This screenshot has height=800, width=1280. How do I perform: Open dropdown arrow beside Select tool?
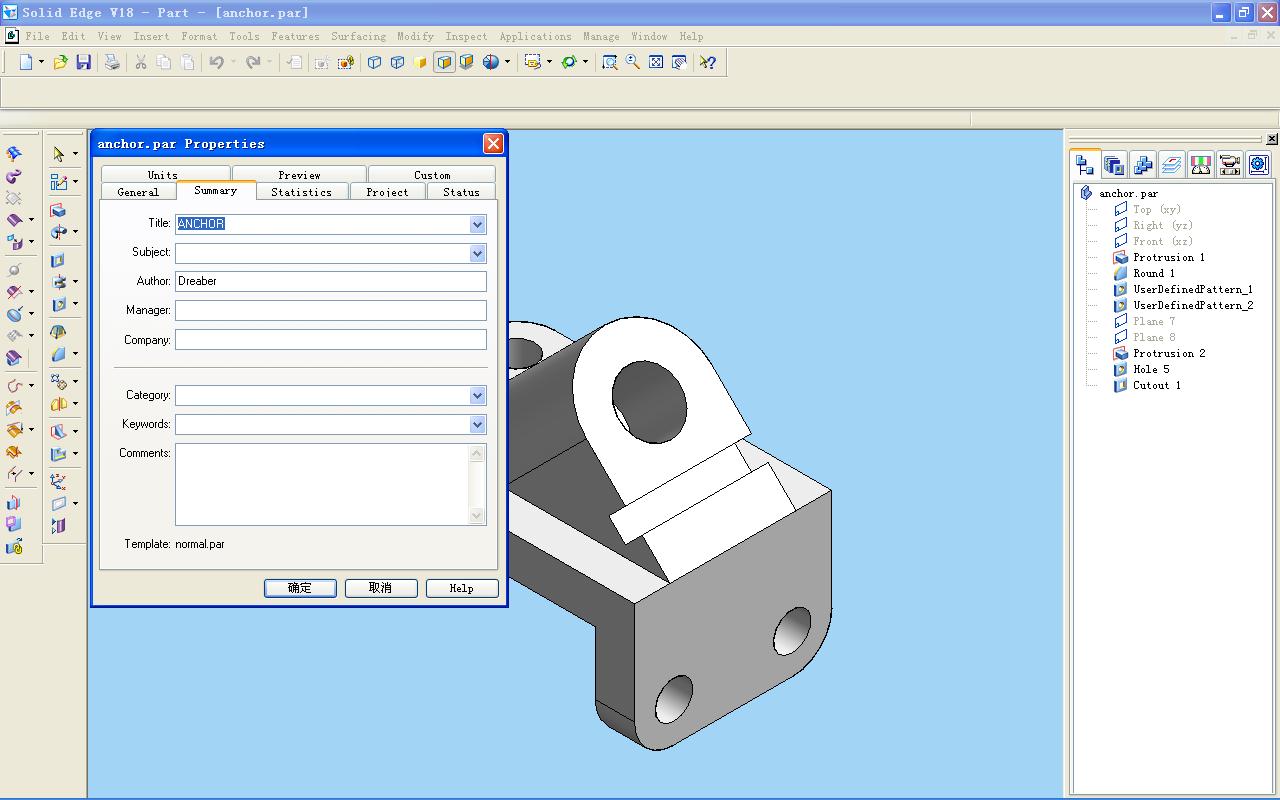coord(75,154)
